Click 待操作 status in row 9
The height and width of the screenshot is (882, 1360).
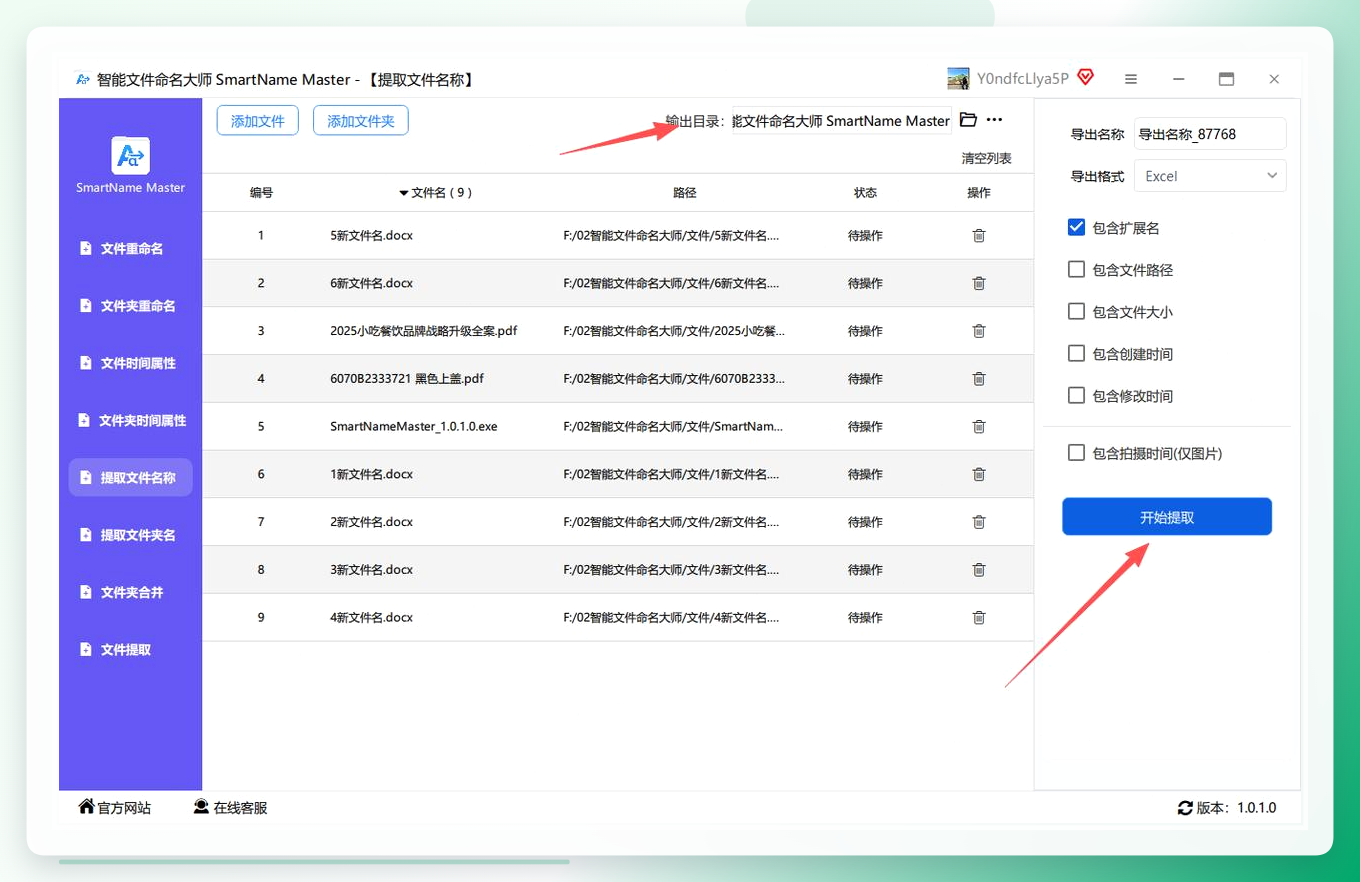pyautogui.click(x=865, y=618)
